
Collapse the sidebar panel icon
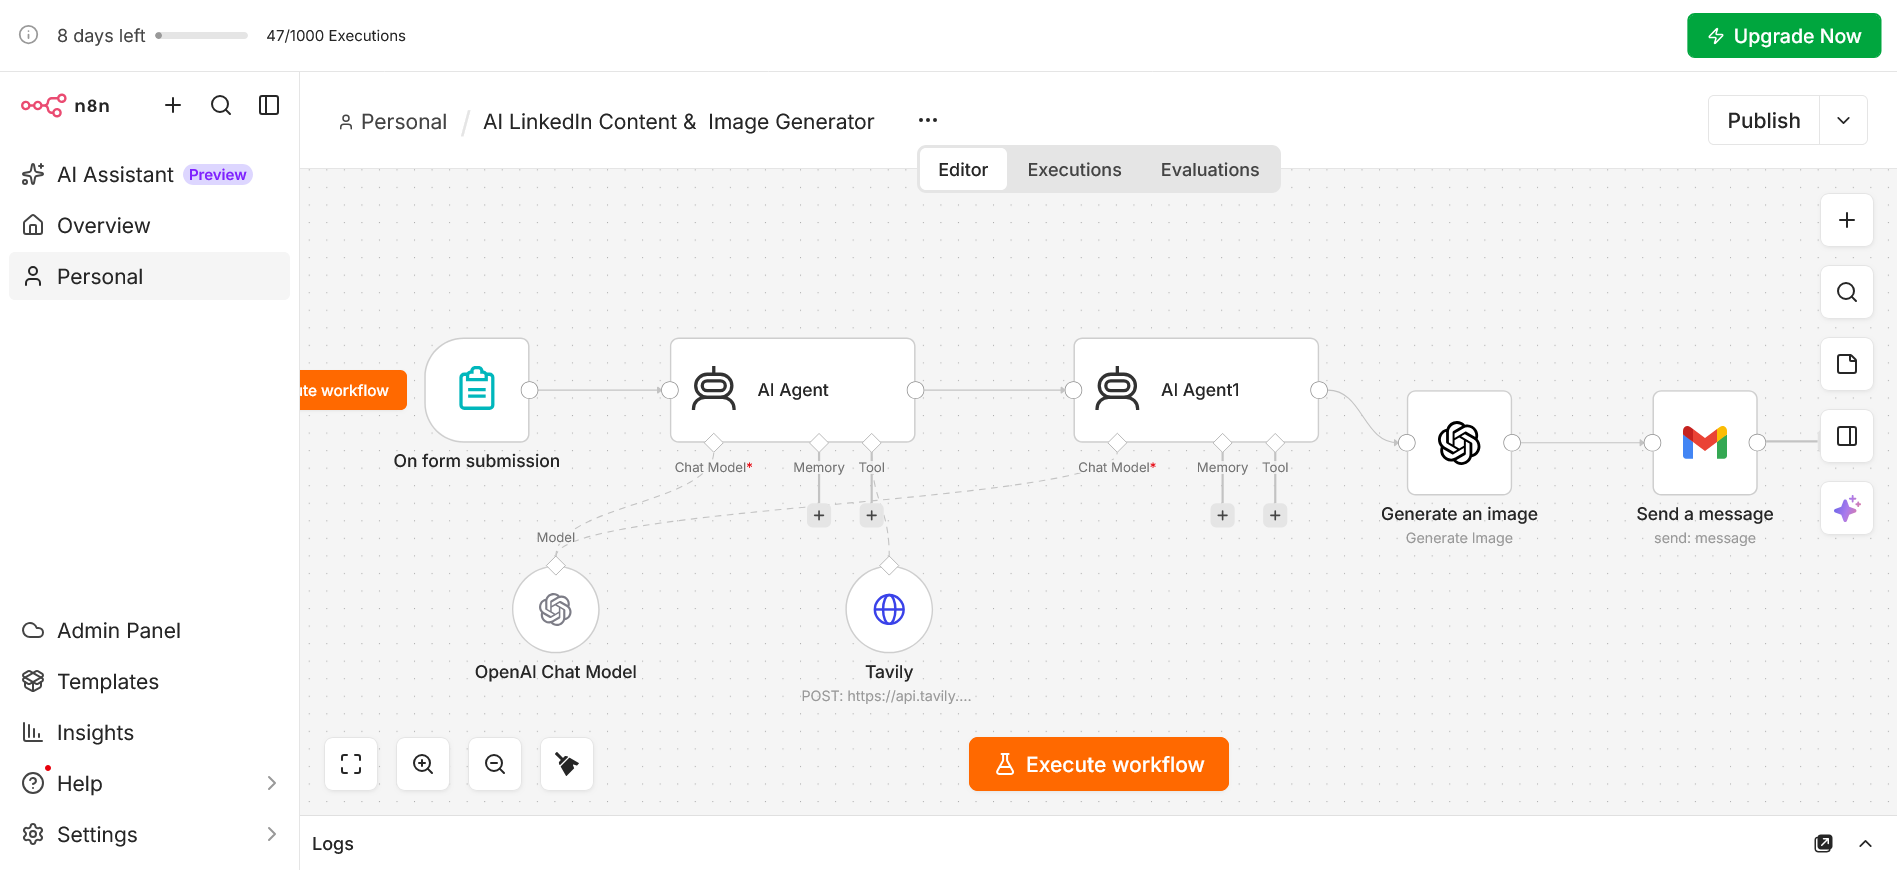click(x=269, y=105)
